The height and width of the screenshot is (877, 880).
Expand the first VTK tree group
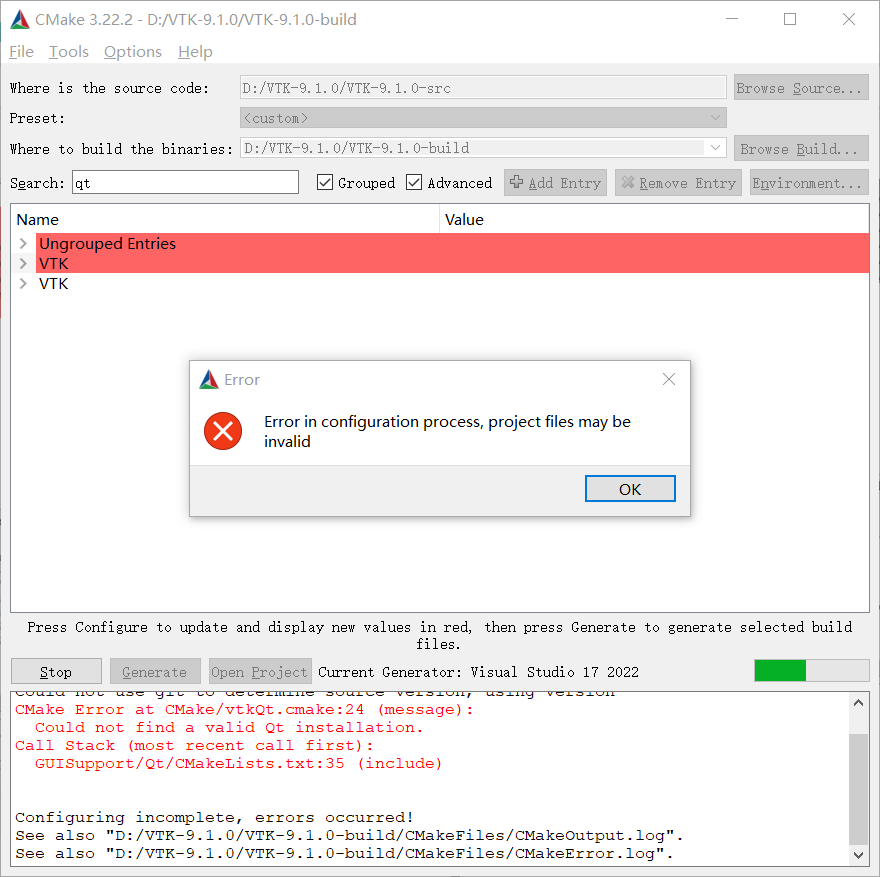click(22, 263)
